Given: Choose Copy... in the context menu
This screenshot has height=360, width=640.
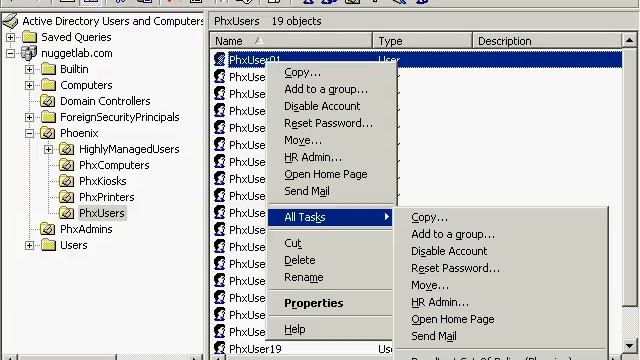Looking at the screenshot, I should click(x=302, y=73).
